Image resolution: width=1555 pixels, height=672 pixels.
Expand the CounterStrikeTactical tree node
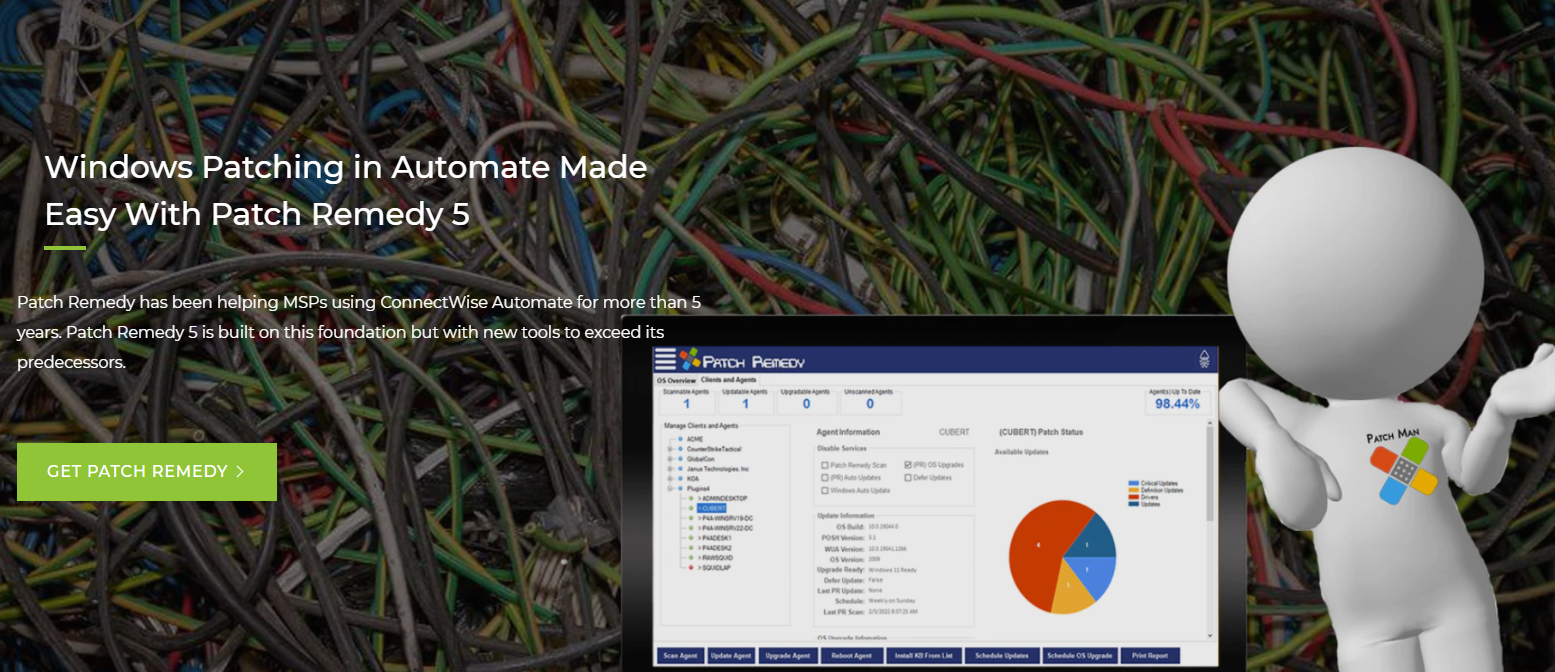(669, 449)
